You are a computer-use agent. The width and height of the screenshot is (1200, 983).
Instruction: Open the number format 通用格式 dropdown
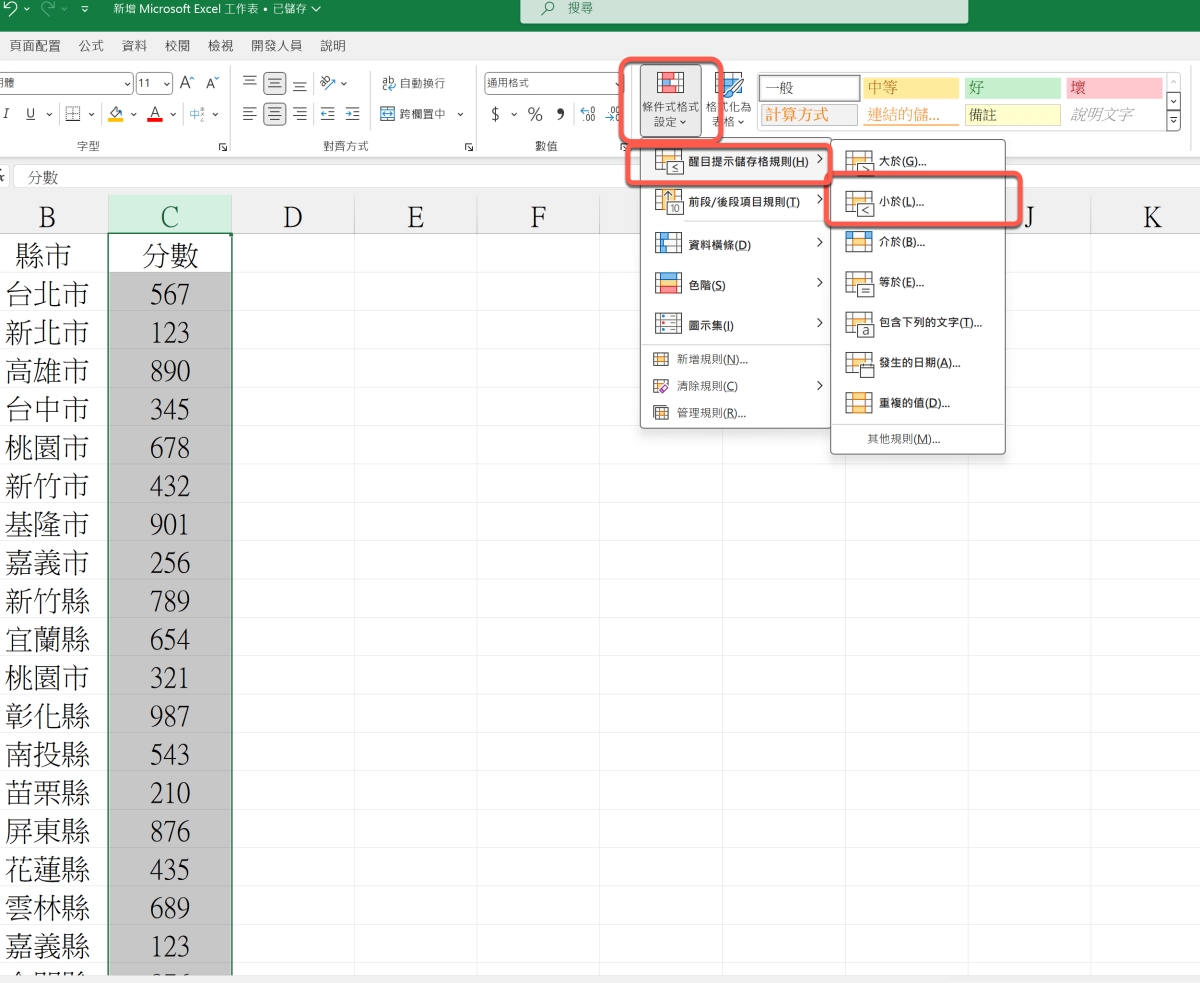(x=614, y=84)
